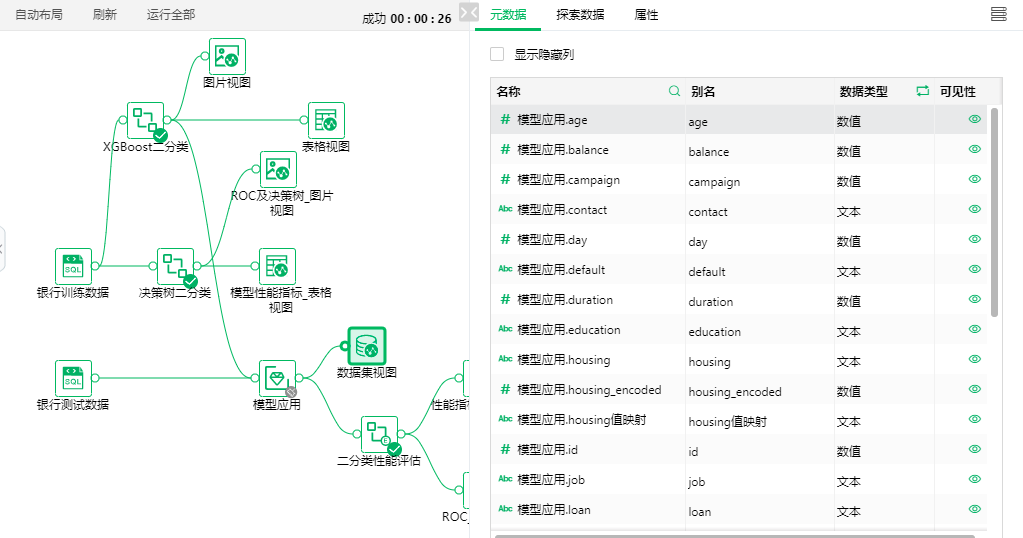
Task: Click the switch icon beside 数据类型 header
Action: click(923, 91)
